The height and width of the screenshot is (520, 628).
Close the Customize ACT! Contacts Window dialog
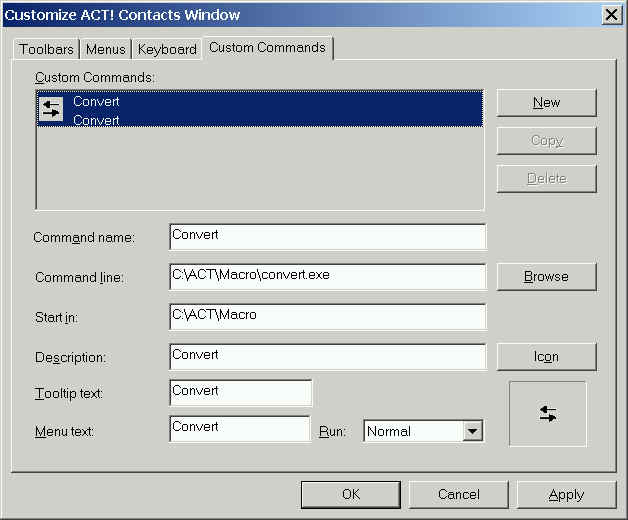(x=612, y=15)
